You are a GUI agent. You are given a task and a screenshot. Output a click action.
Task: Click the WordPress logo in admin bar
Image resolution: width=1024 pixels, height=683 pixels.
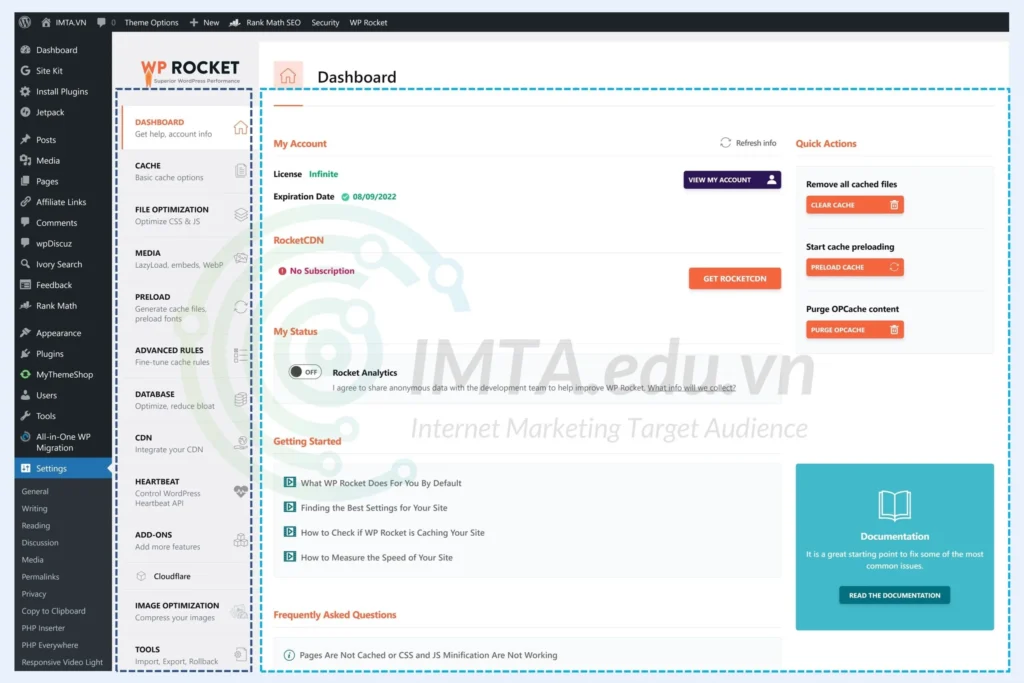24,22
